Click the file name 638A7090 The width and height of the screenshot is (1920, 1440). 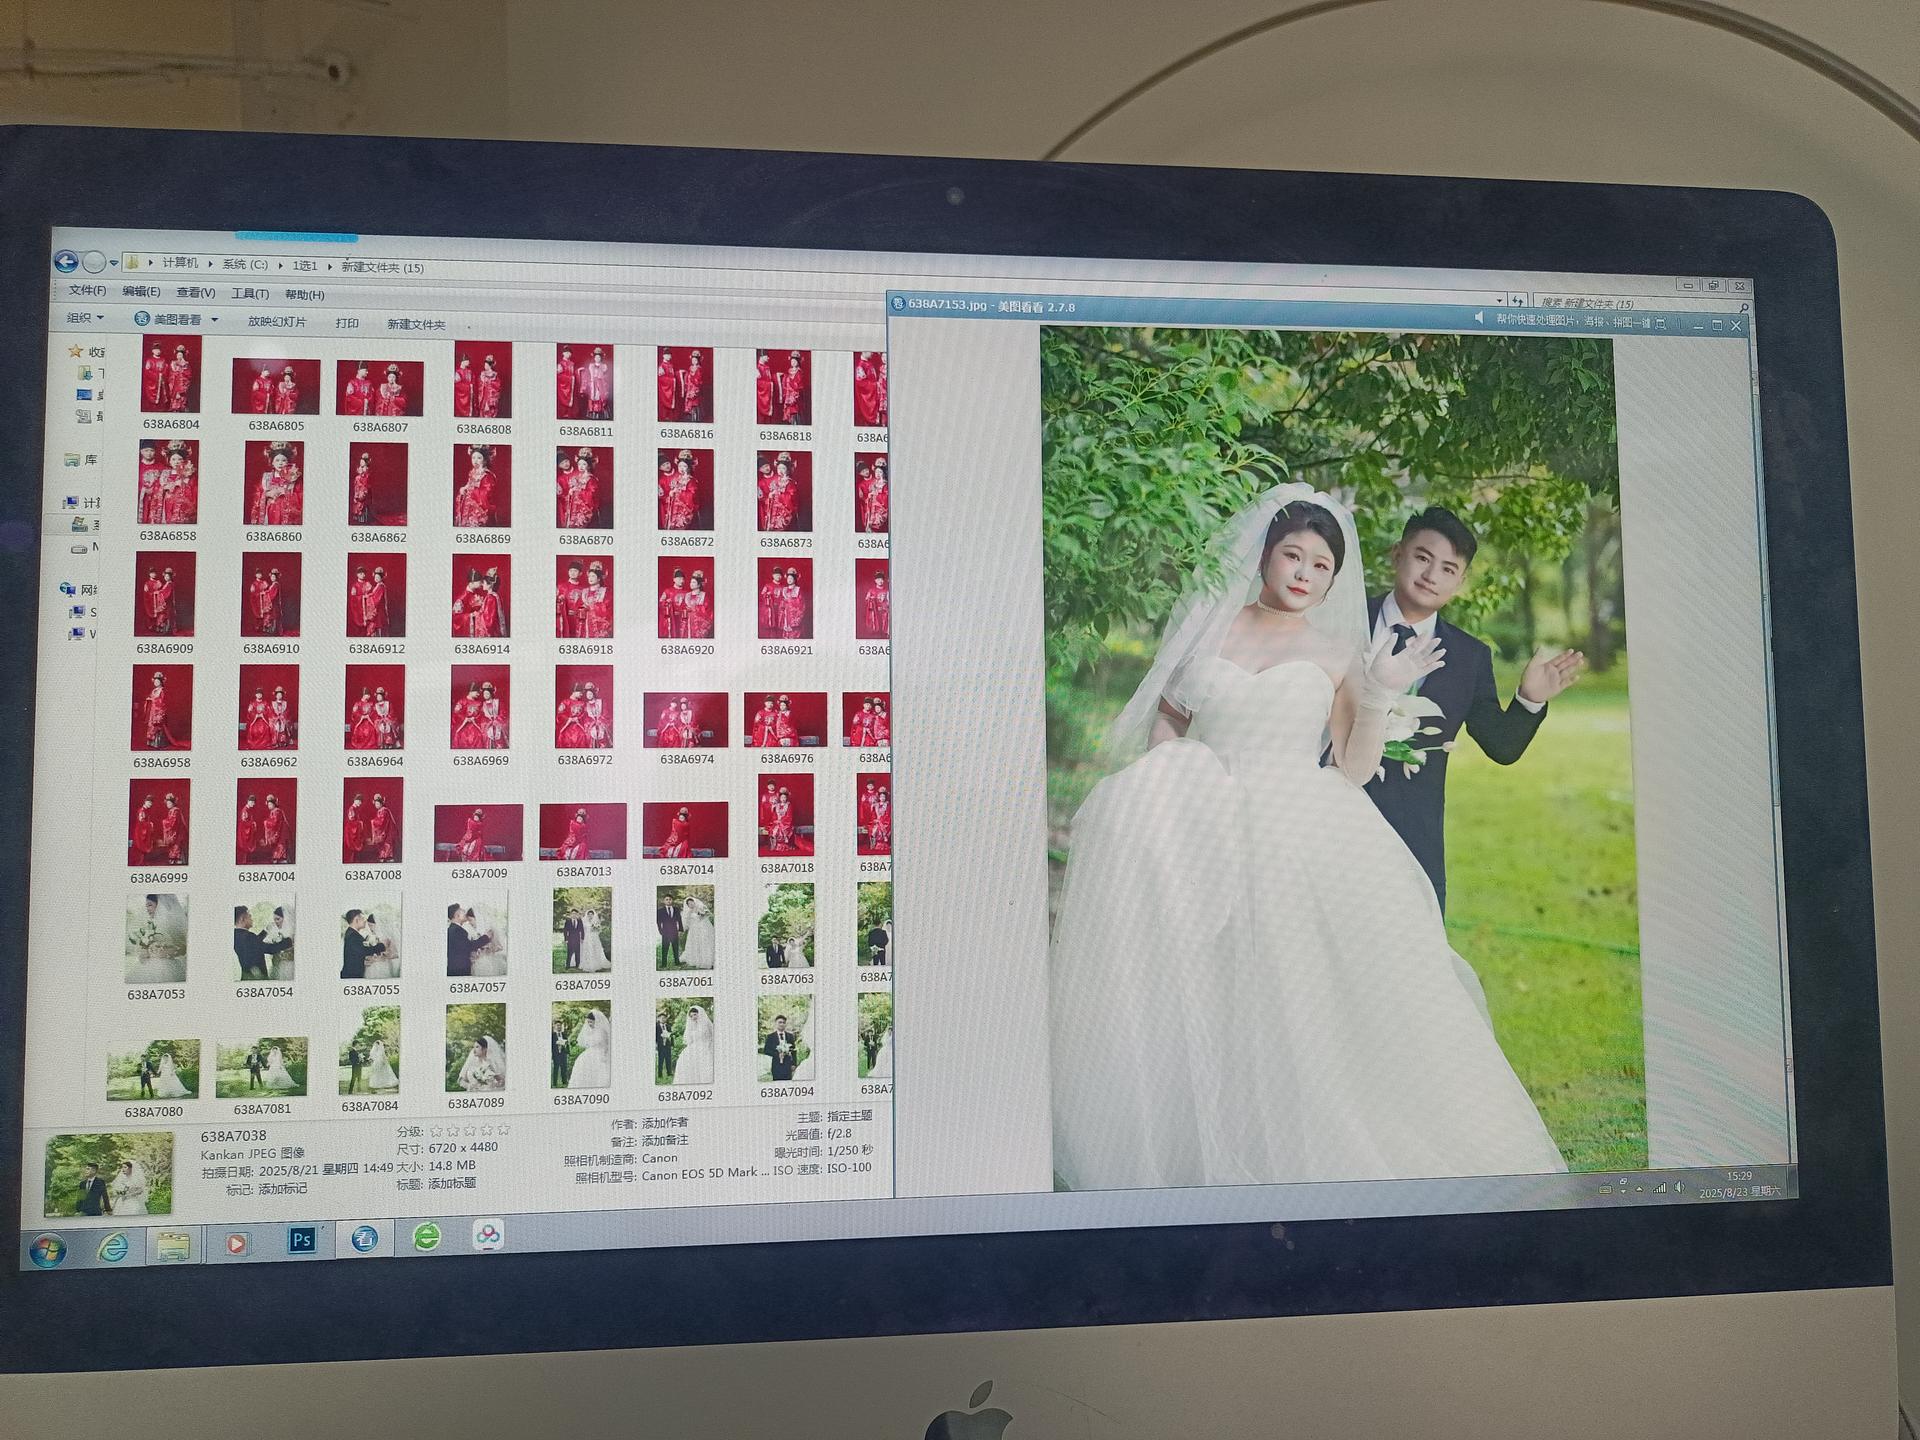click(x=581, y=1099)
